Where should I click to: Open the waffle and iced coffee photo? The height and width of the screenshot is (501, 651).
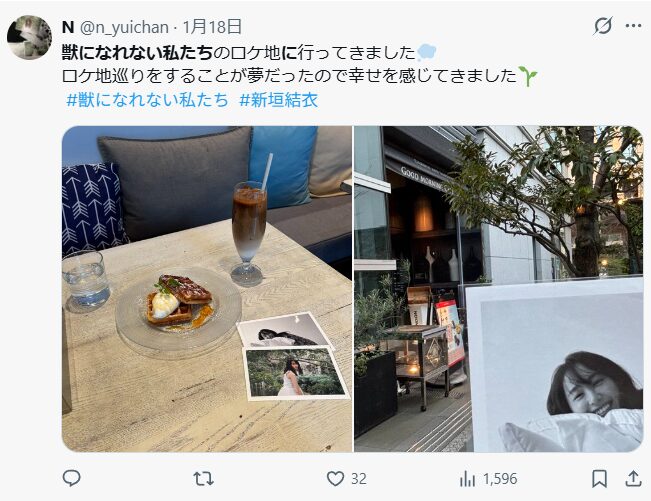207,289
